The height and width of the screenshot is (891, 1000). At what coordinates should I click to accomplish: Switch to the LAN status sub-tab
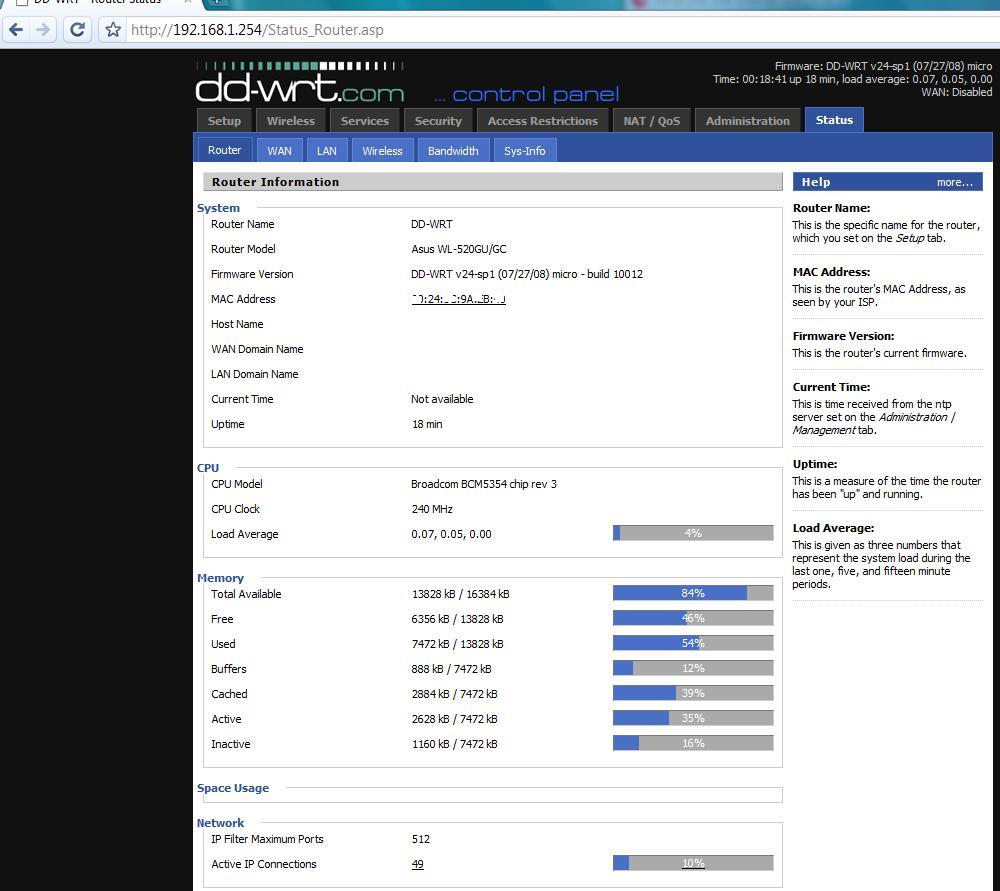pyautogui.click(x=327, y=151)
